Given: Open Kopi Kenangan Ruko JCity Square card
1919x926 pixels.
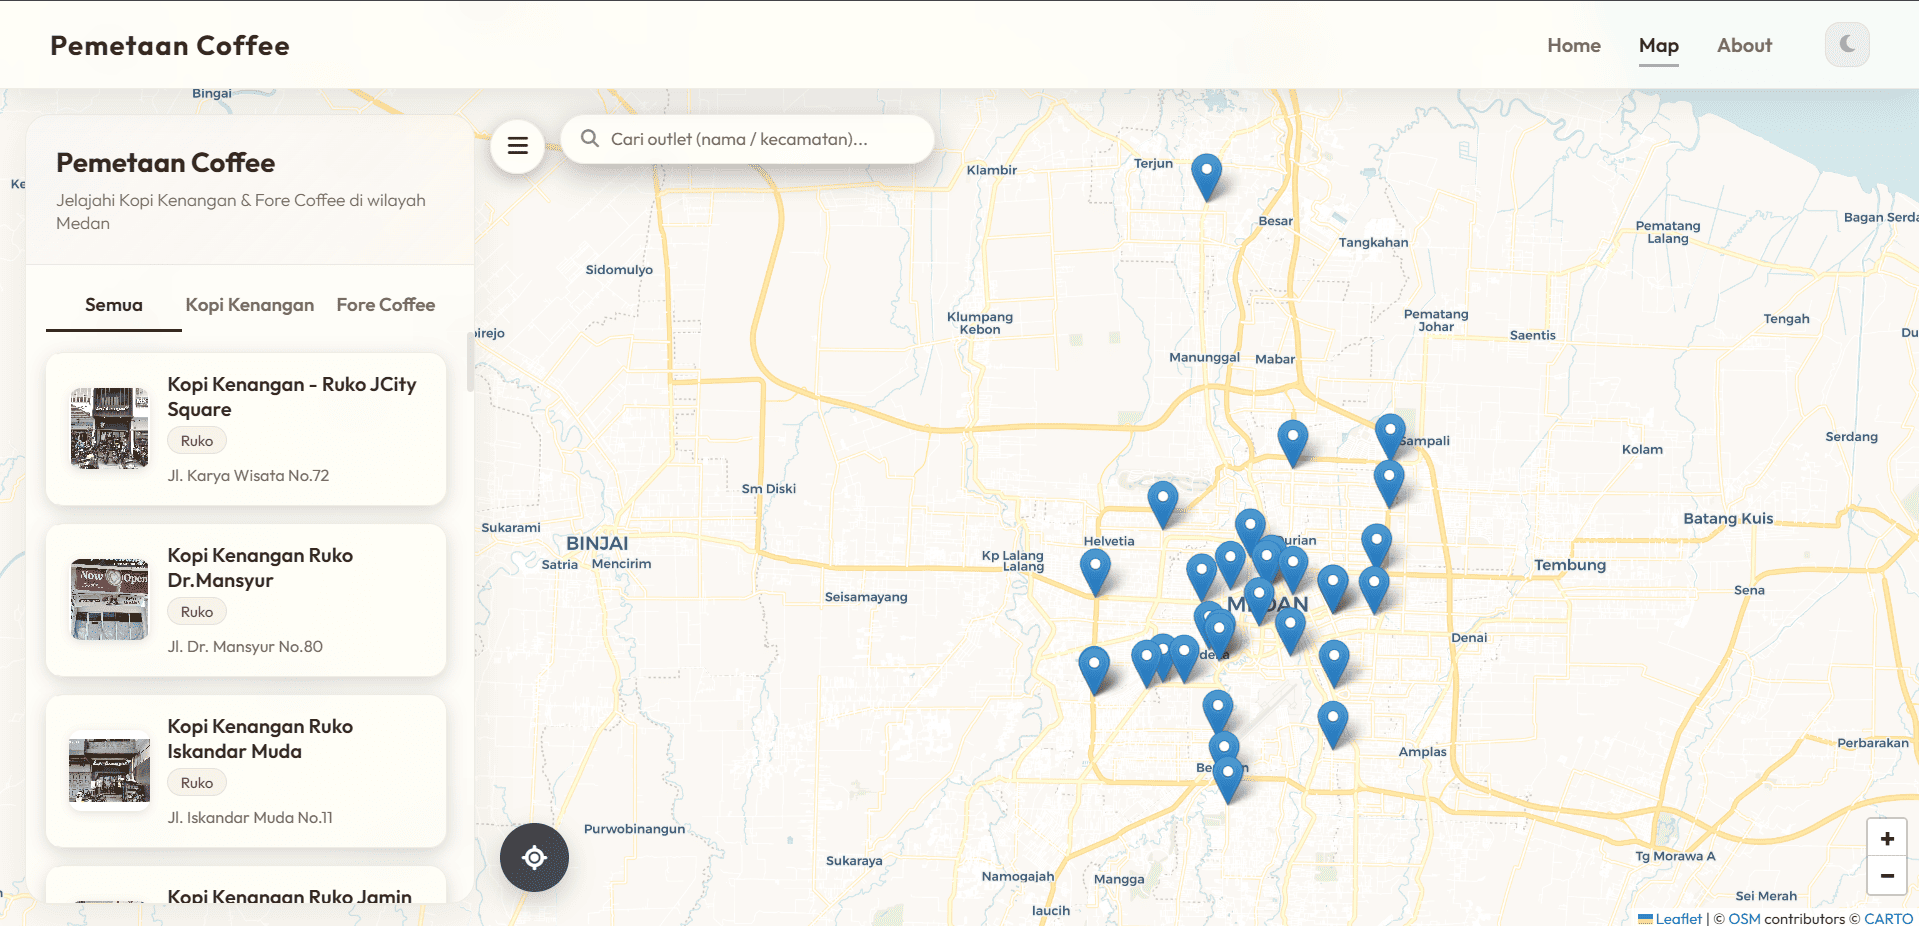Looking at the screenshot, I should point(246,429).
